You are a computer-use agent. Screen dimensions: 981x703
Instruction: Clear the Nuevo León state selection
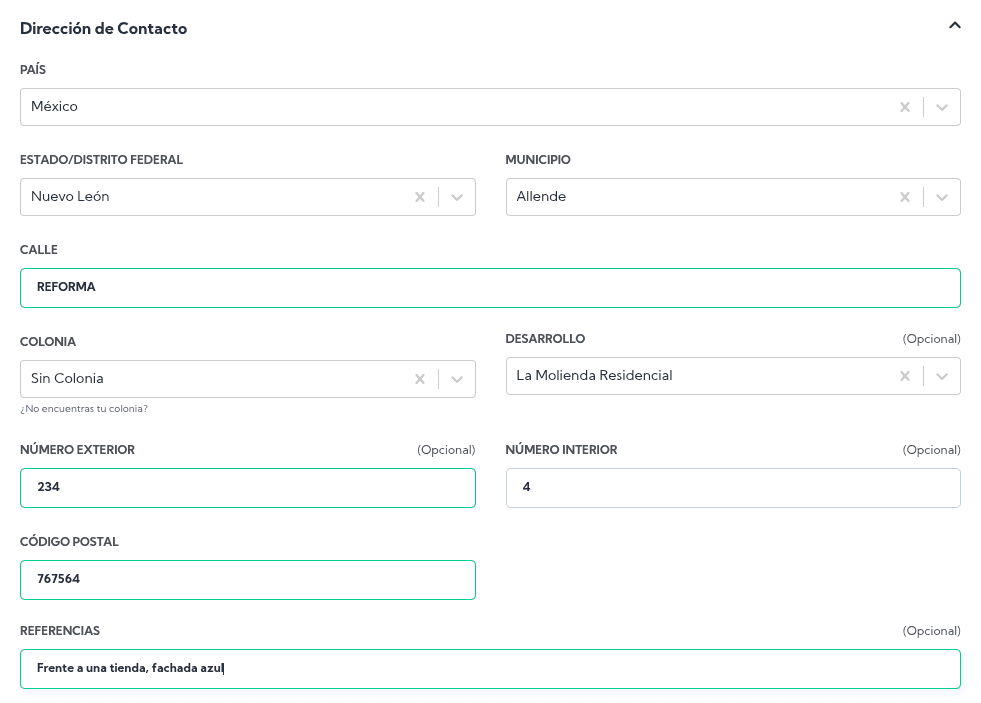(x=420, y=197)
